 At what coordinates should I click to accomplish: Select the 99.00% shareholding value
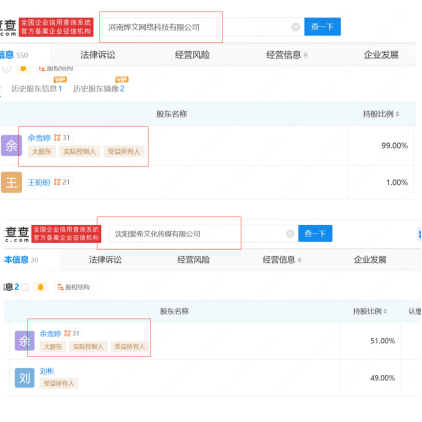pos(395,146)
